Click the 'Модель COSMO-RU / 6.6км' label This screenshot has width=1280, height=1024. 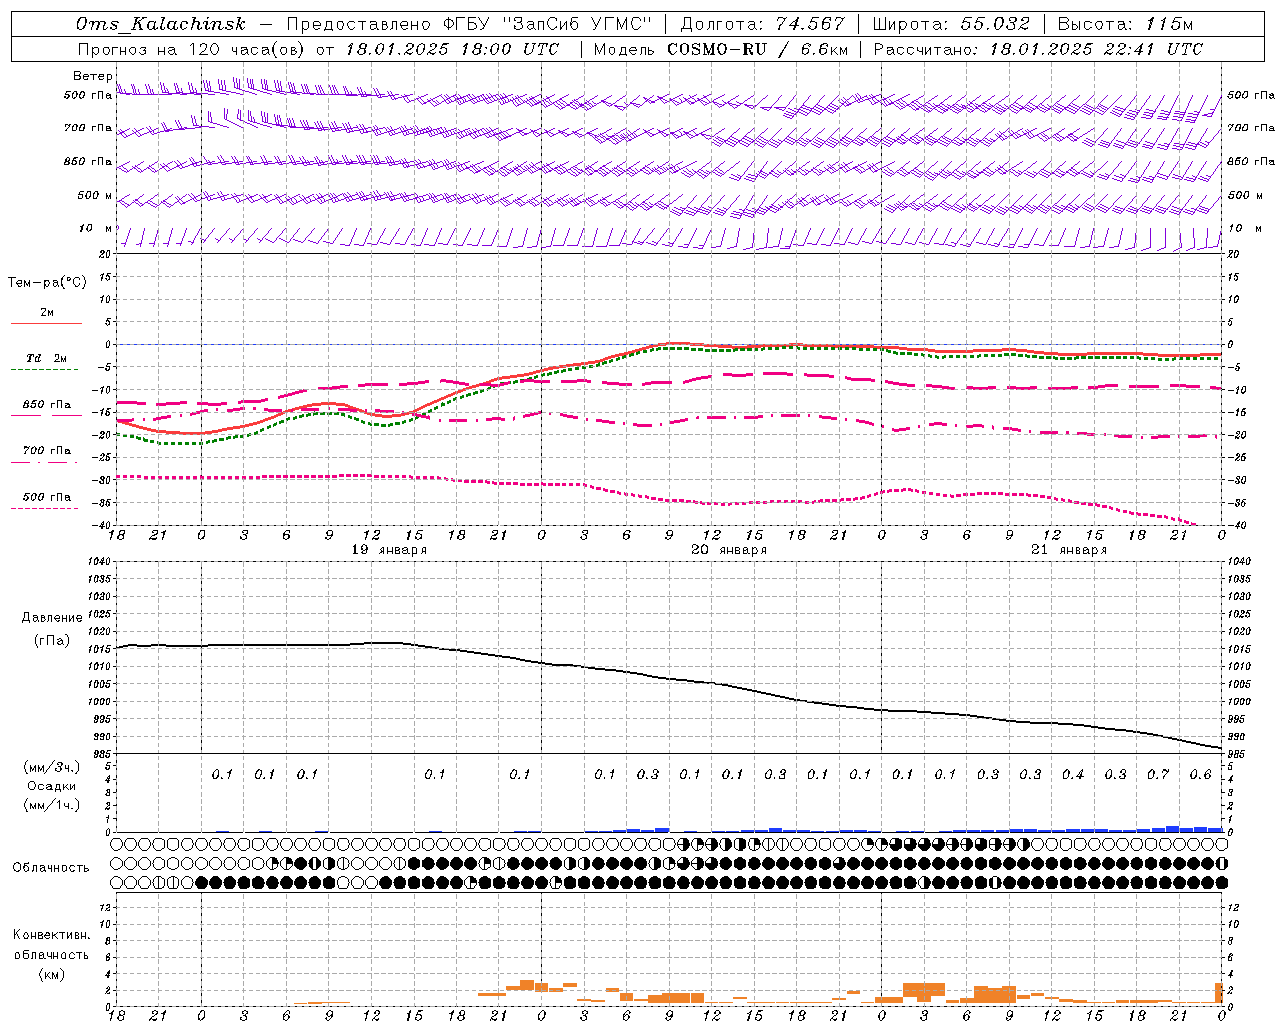(721, 49)
